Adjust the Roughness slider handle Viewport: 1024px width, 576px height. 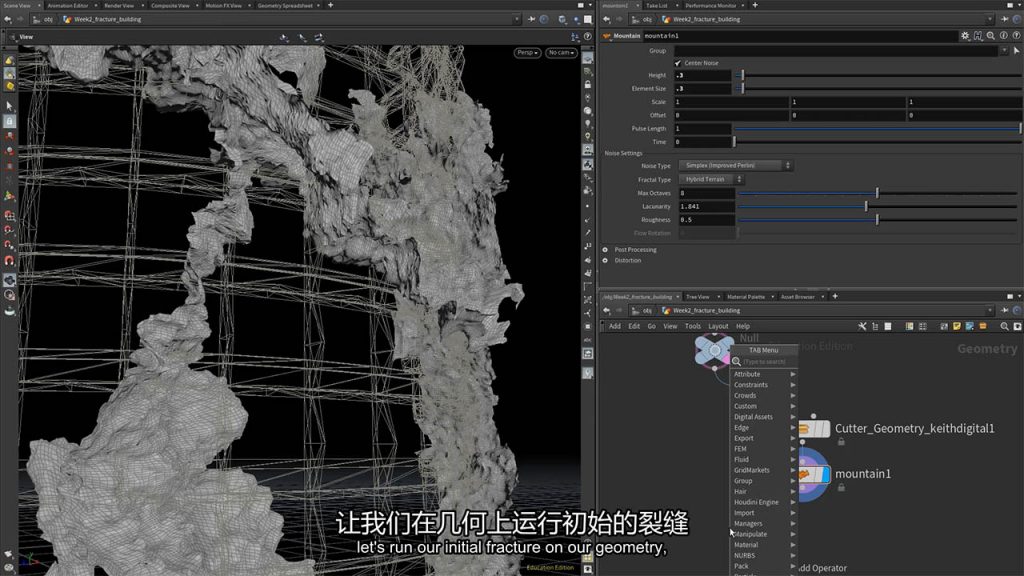(877, 220)
